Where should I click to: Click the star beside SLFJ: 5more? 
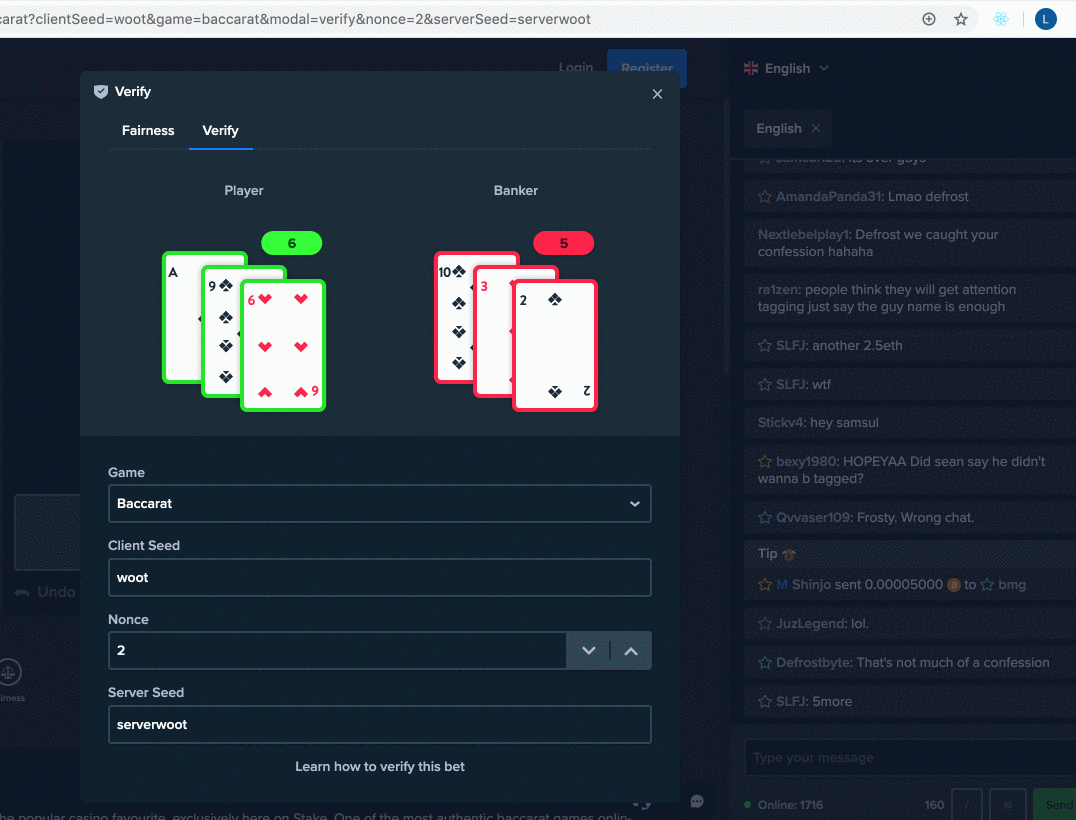coord(764,702)
